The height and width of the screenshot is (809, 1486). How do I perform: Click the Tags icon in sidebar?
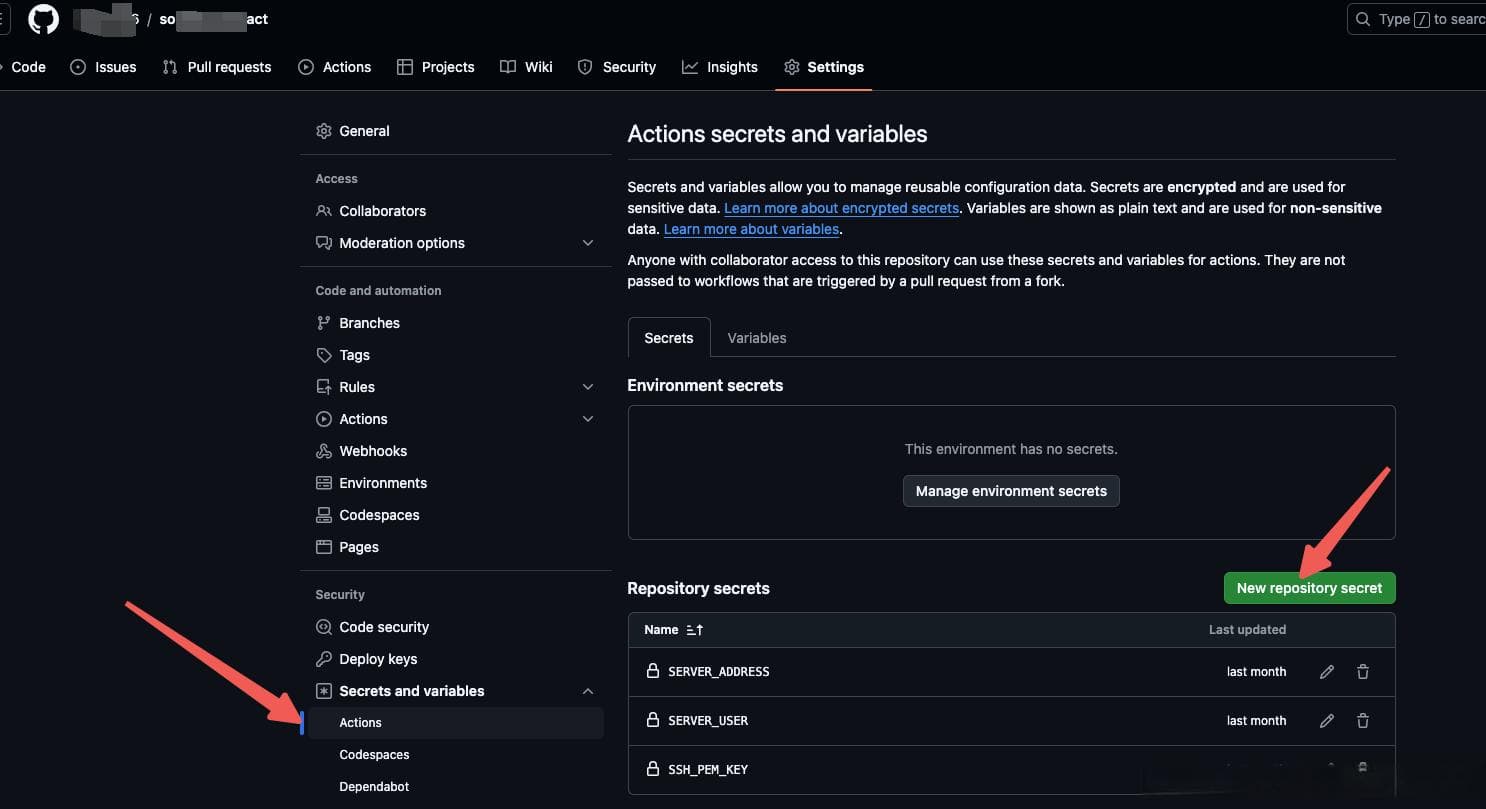(324, 355)
